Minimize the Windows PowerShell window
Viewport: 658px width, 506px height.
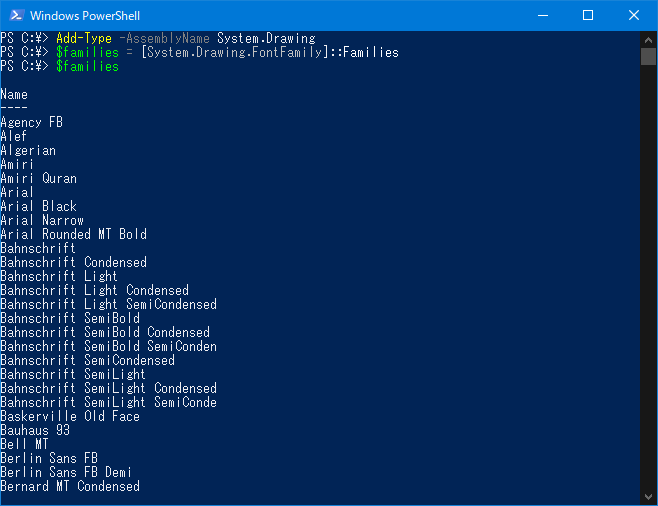tap(542, 15)
